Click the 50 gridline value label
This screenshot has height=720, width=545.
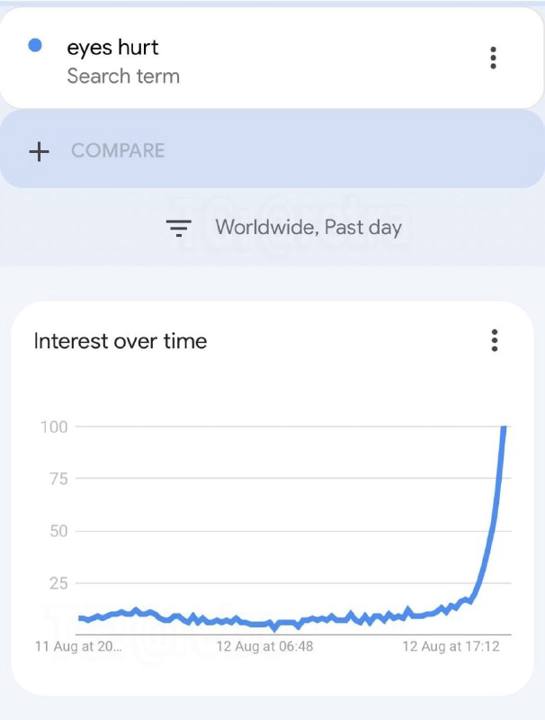coord(59,531)
